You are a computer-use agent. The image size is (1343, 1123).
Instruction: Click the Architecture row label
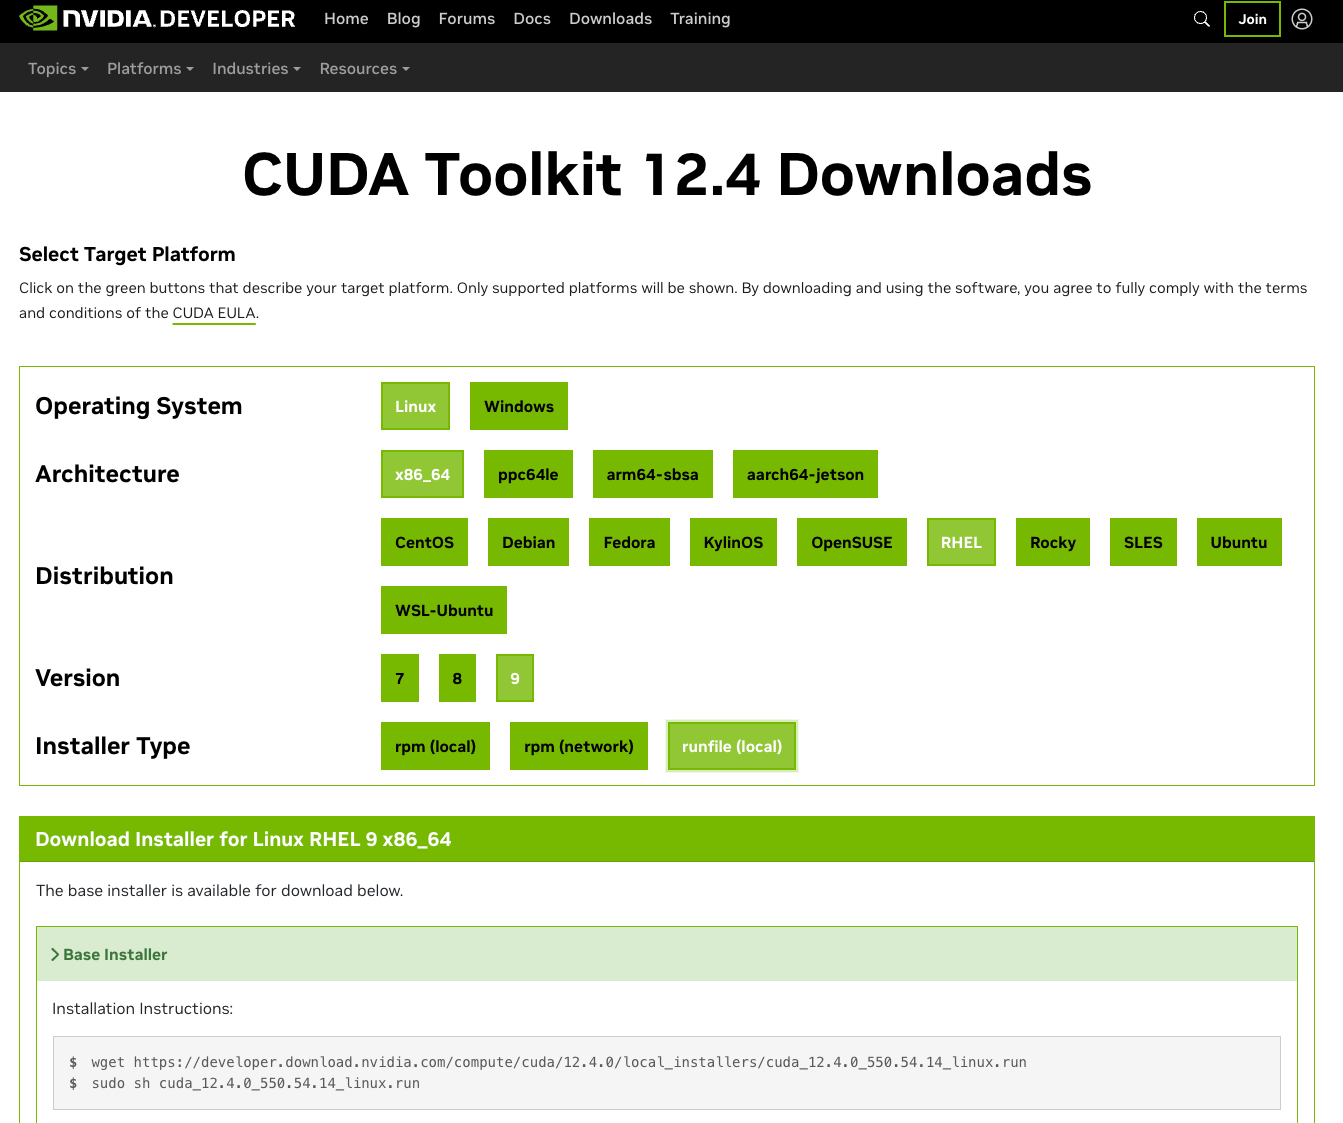(107, 474)
